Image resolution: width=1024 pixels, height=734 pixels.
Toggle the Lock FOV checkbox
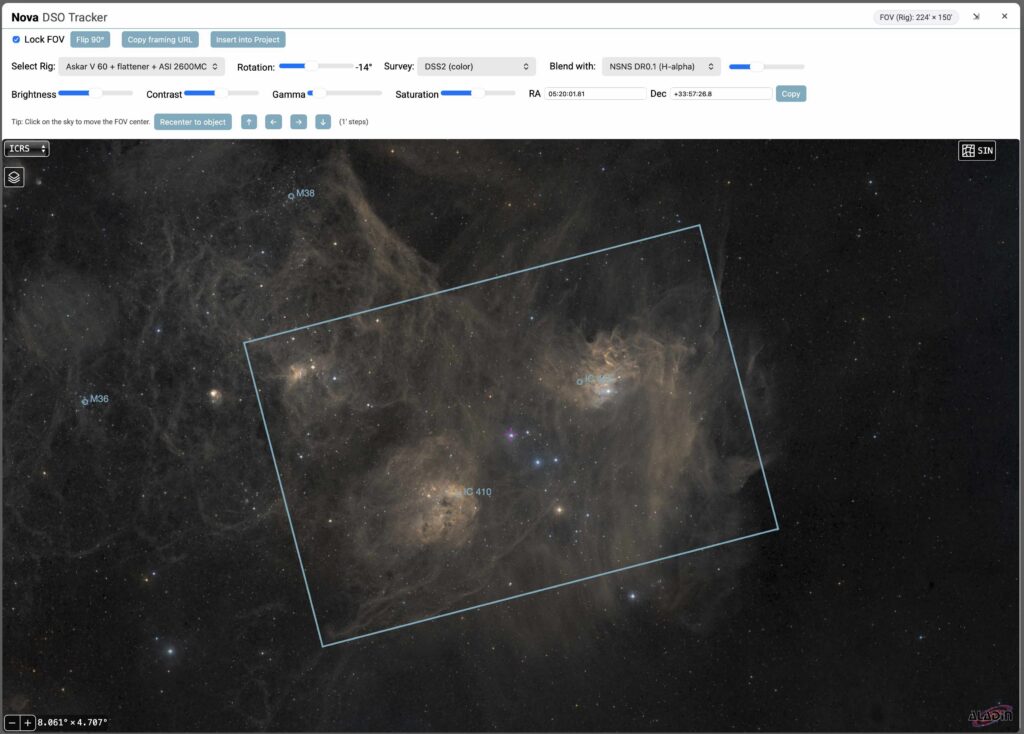[14, 39]
